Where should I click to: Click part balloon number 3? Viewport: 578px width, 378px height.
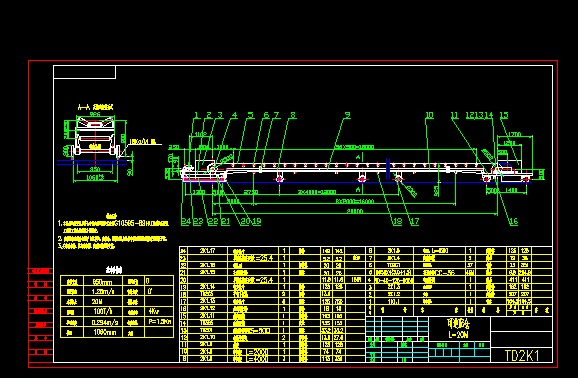(x=220, y=115)
